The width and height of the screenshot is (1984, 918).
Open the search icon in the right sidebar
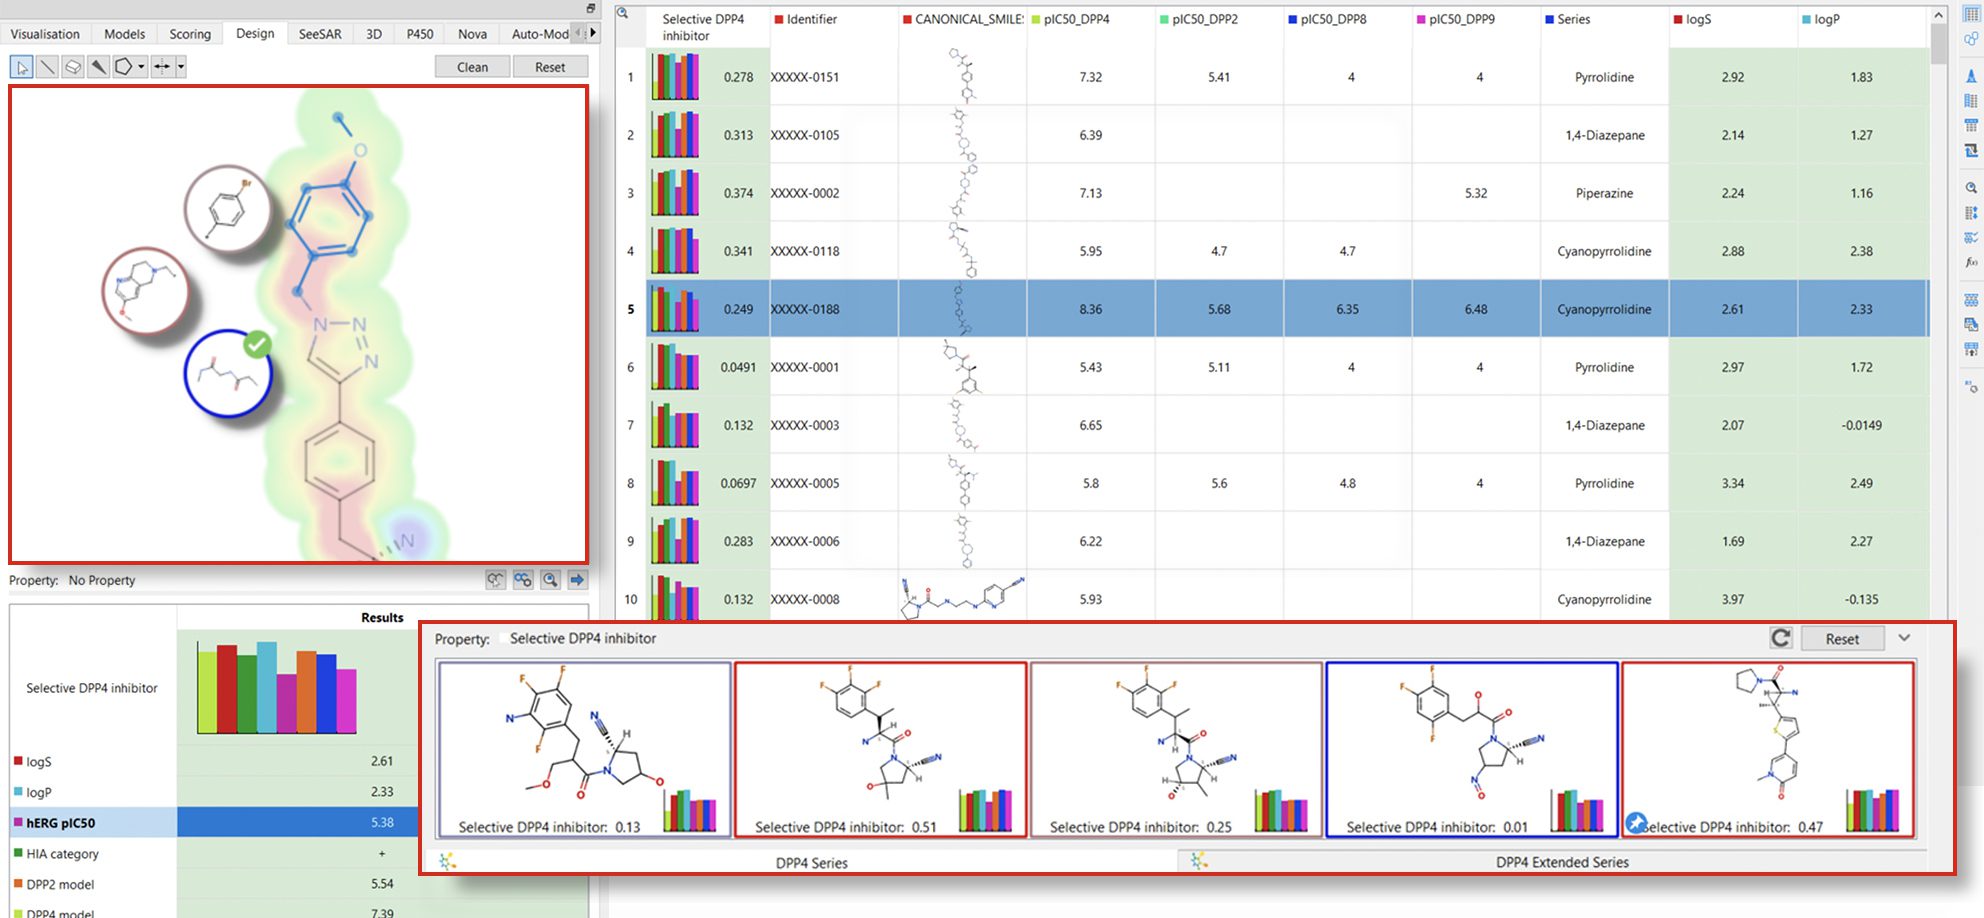pyautogui.click(x=1971, y=187)
